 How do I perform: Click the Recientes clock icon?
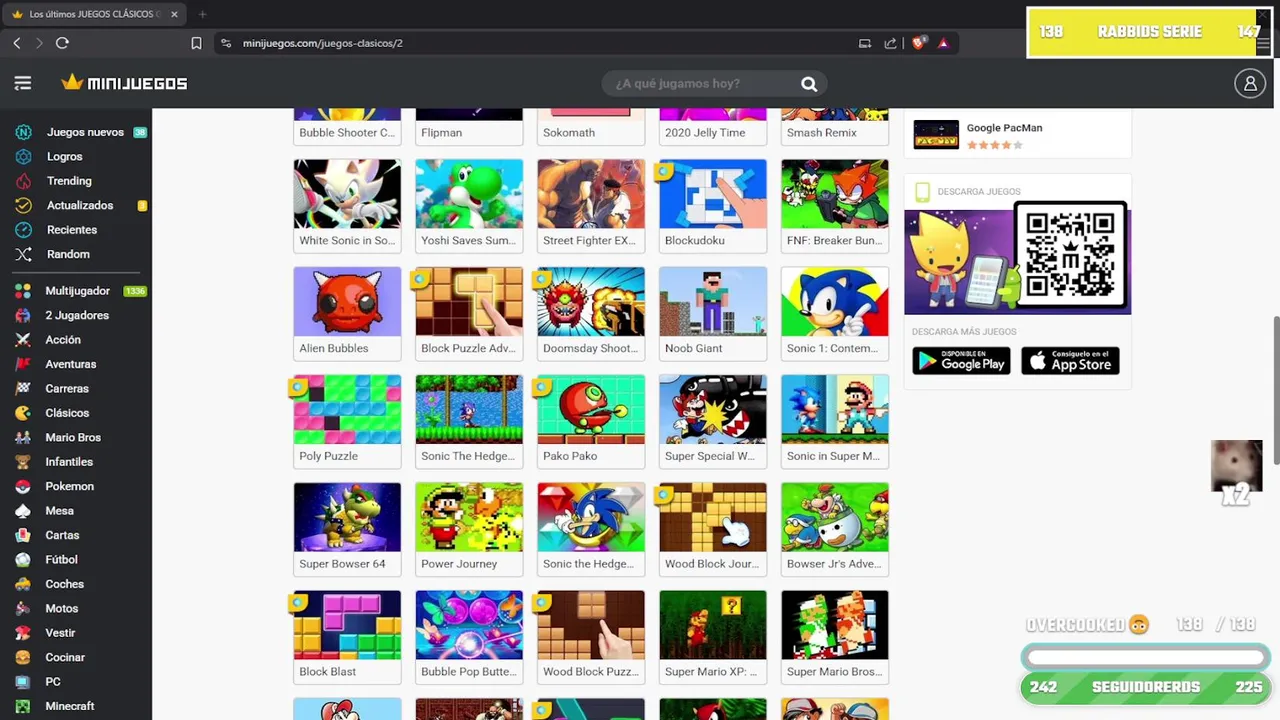(23, 230)
